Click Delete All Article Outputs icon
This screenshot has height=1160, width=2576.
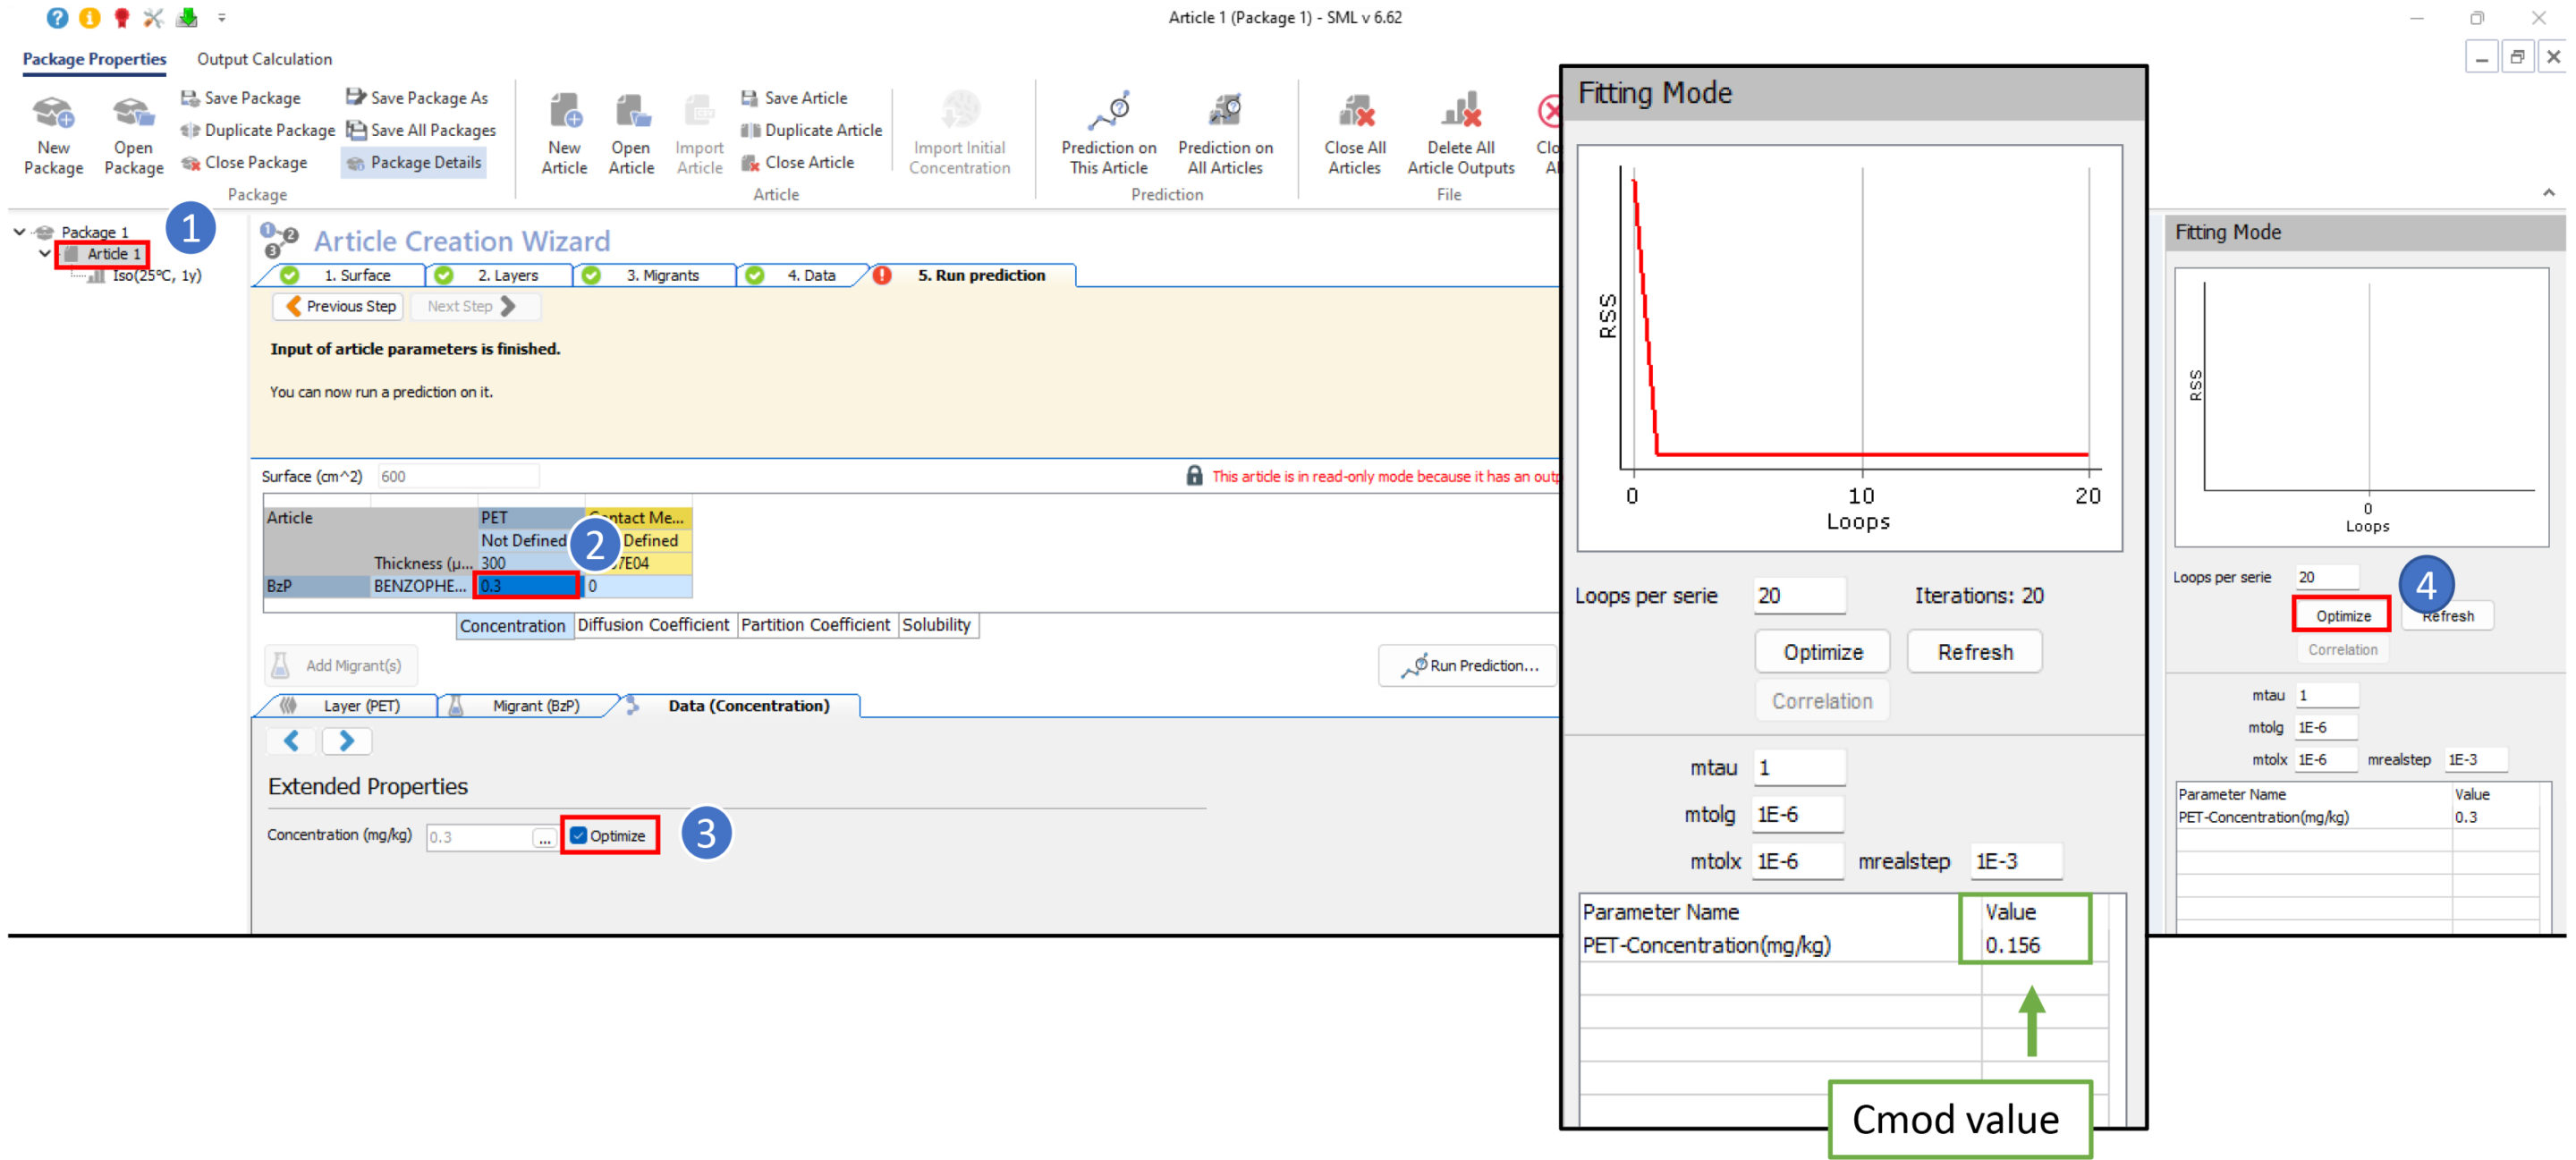[1460, 113]
